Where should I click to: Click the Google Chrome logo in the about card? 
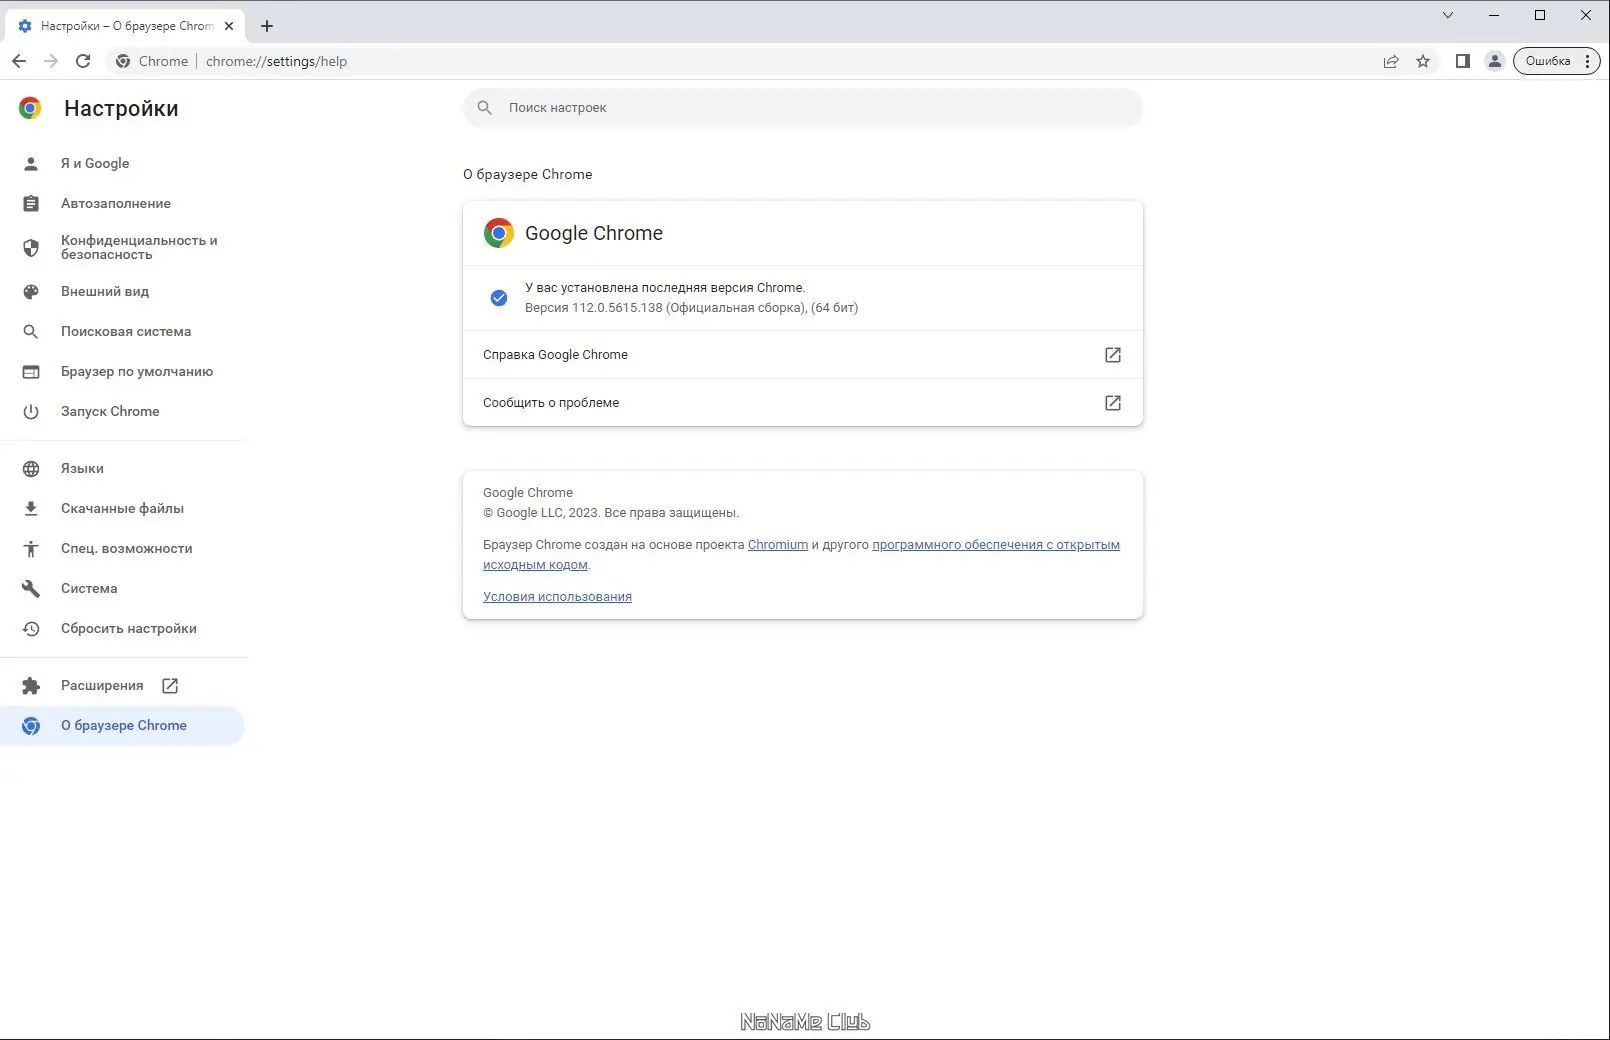tap(498, 233)
